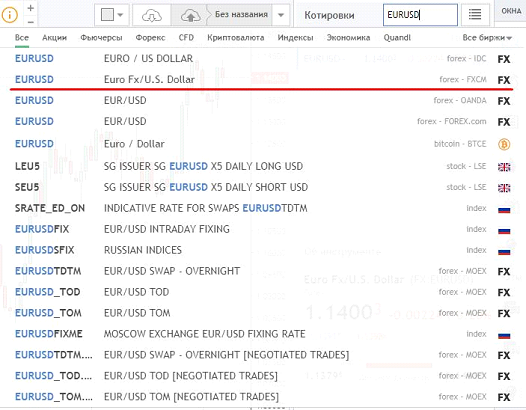Choose EURUSD result from forex - OANDA
The image size is (526, 410).
pos(262,100)
